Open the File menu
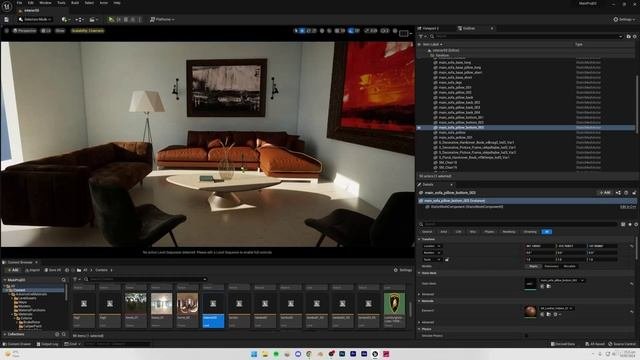 (19, 3)
